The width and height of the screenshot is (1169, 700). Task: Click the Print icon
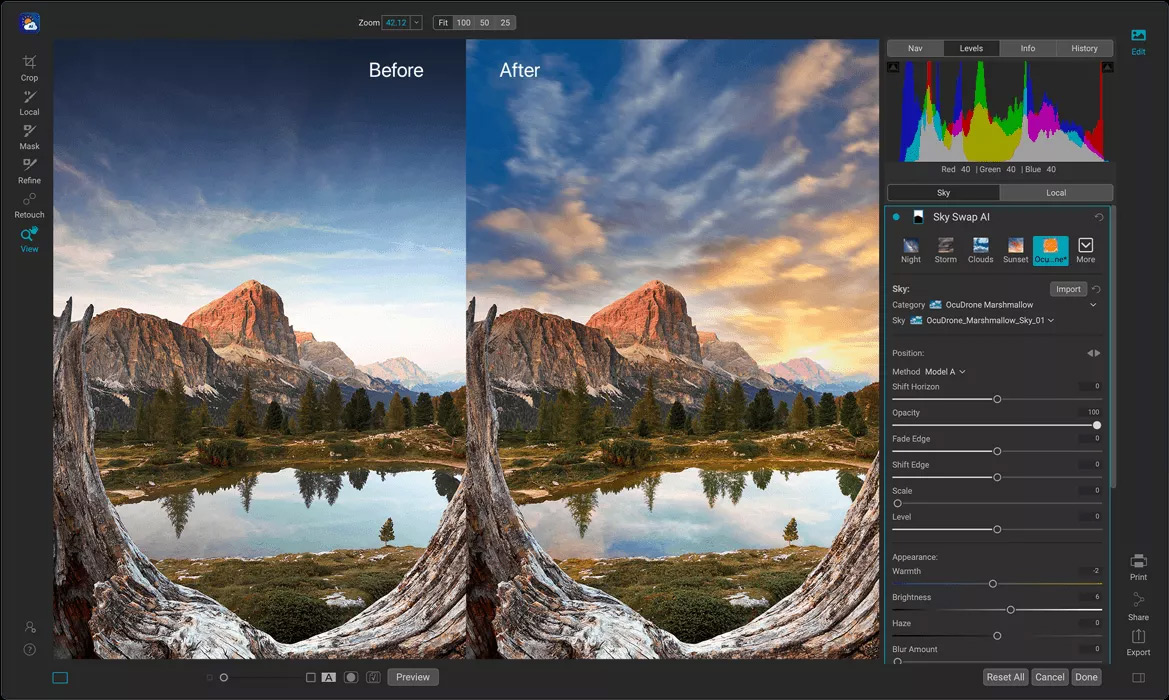coord(1138,565)
